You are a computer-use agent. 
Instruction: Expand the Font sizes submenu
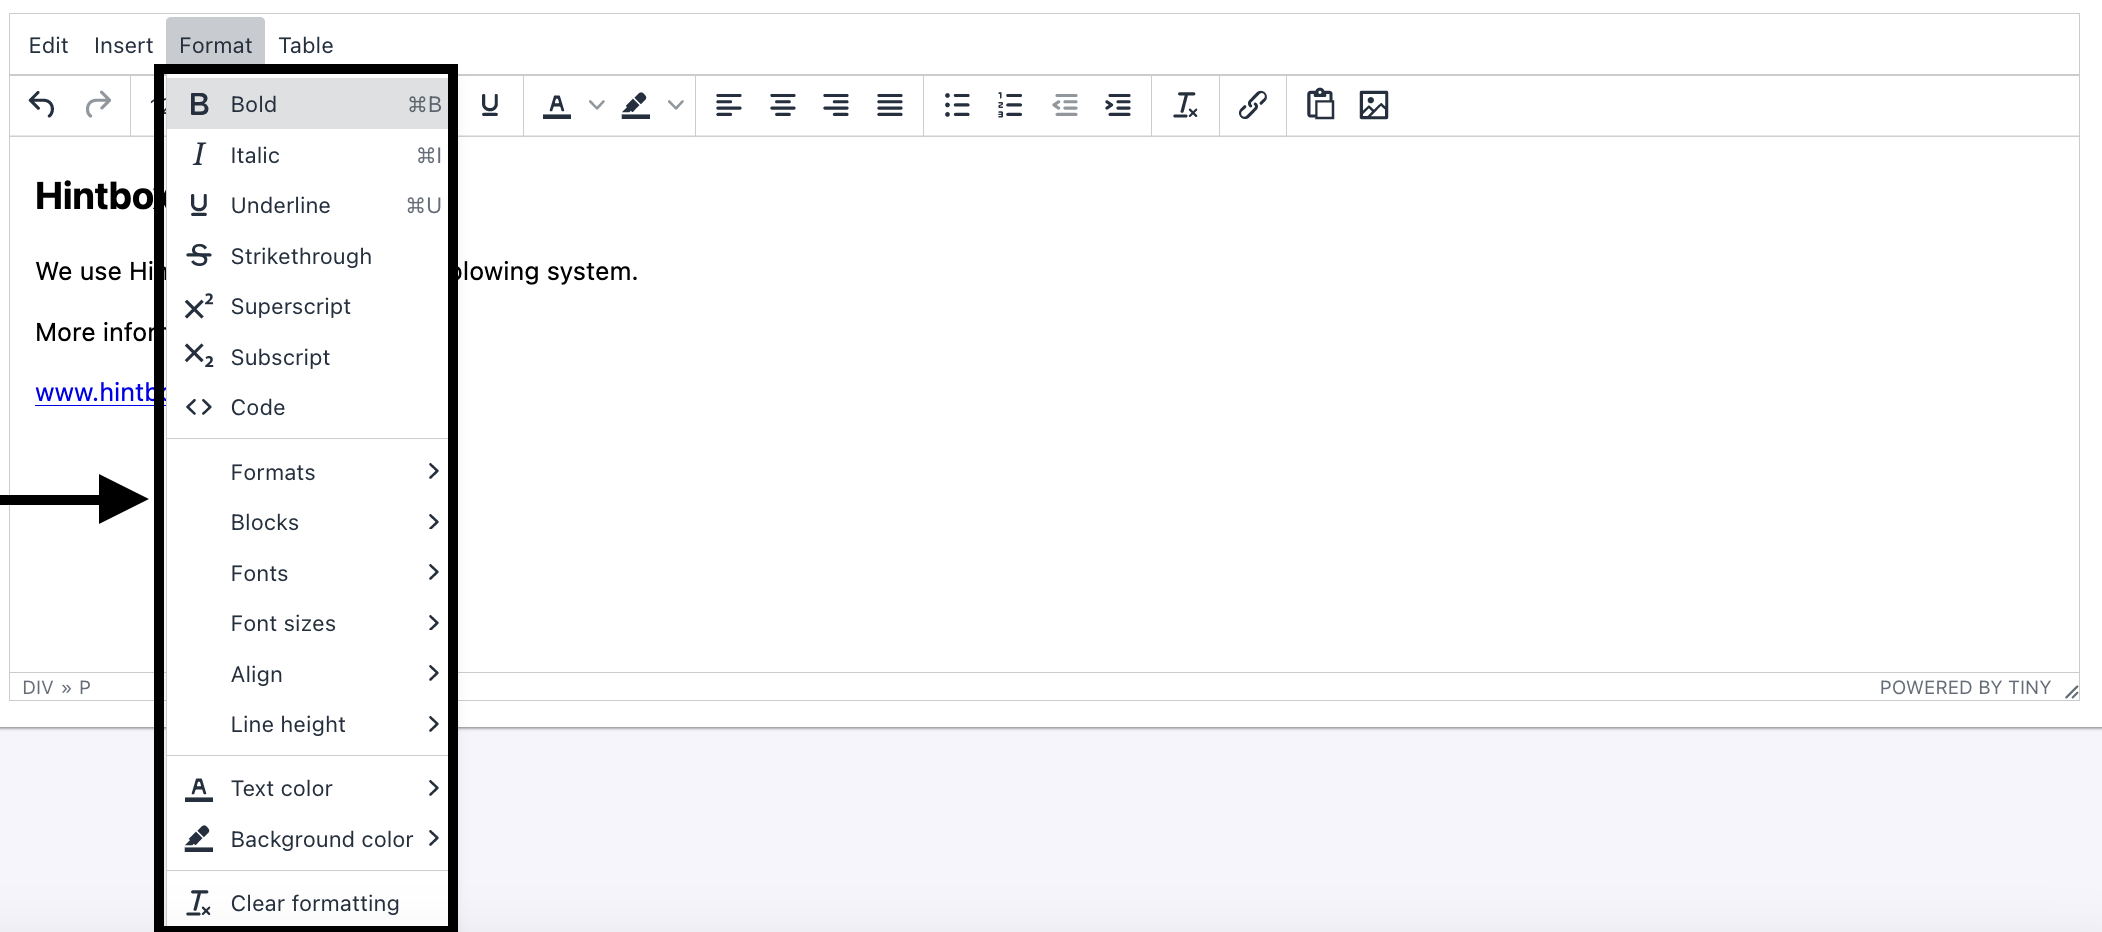click(x=306, y=623)
